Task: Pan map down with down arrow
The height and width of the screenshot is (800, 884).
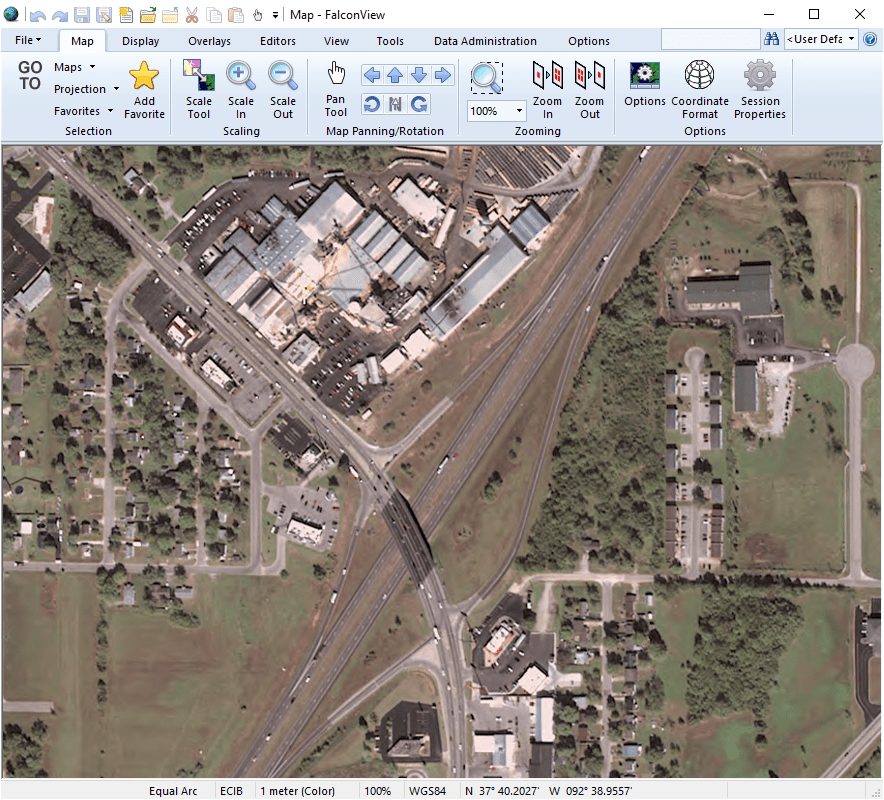Action: tap(419, 74)
